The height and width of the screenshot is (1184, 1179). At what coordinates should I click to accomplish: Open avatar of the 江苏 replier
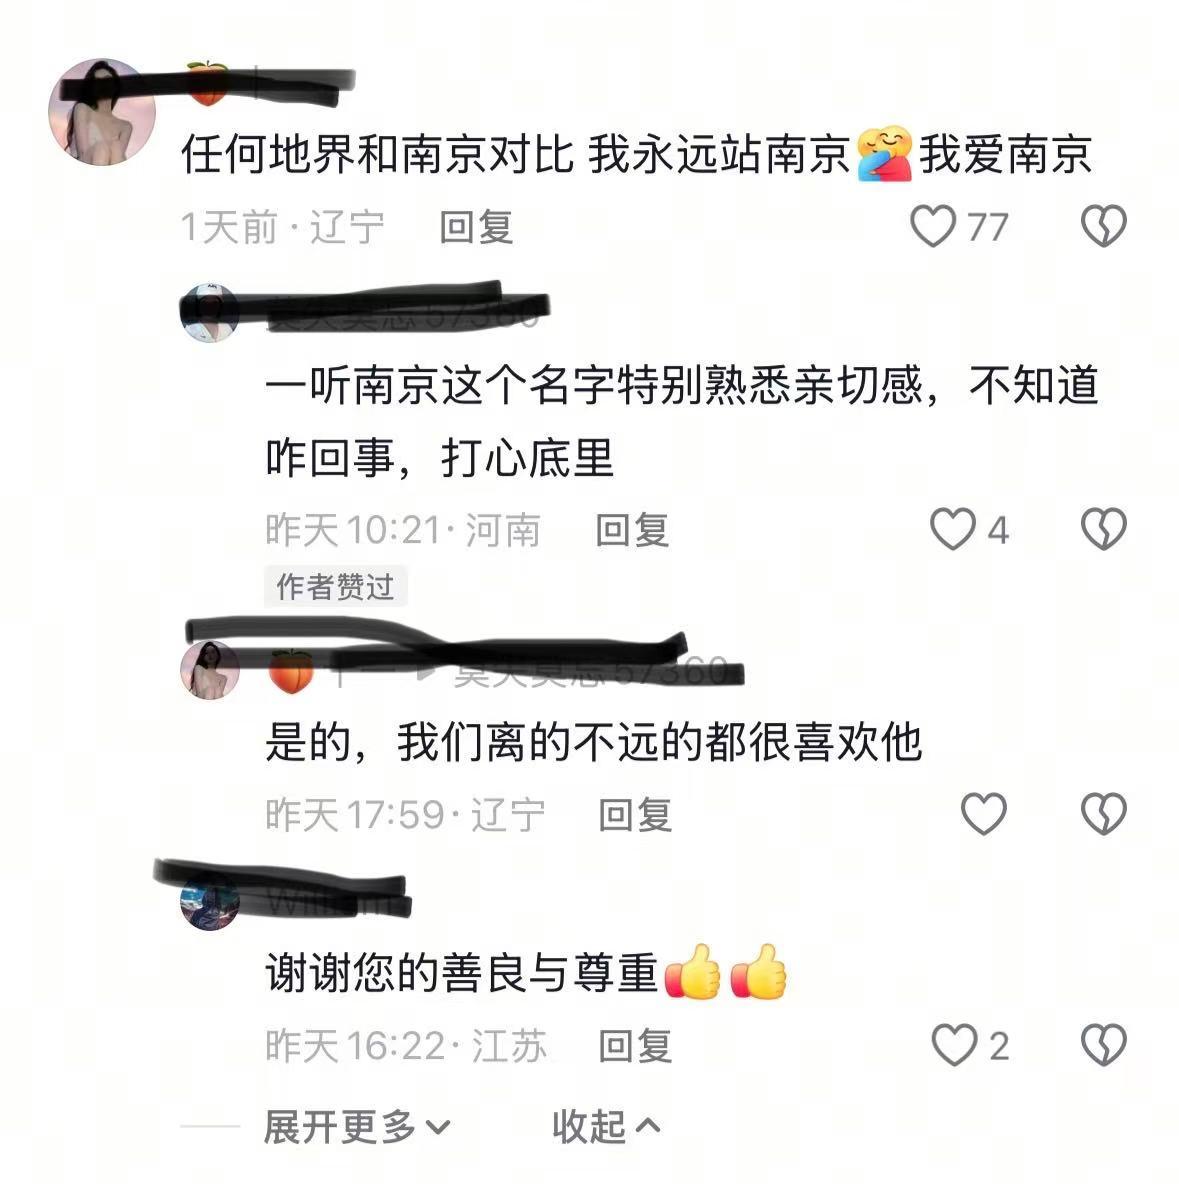point(209,901)
